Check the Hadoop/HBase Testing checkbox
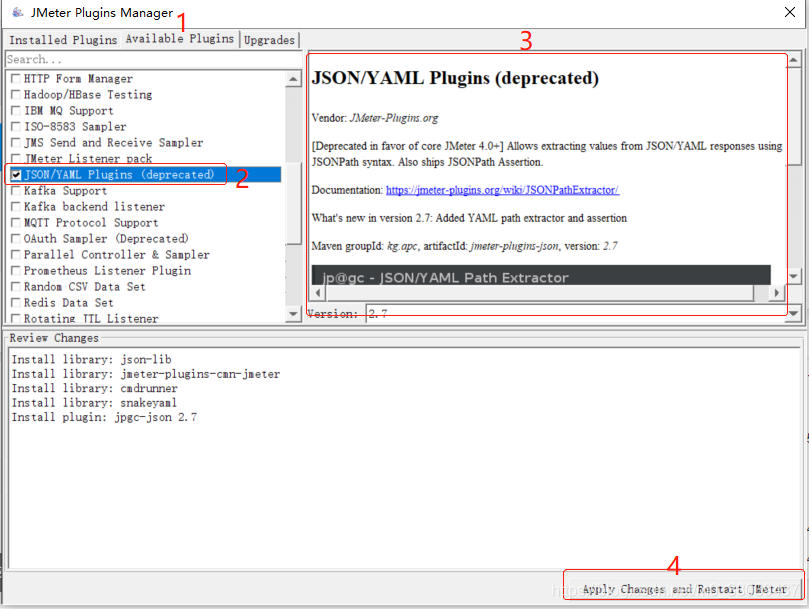This screenshot has width=809, height=609. pyautogui.click(x=16, y=94)
